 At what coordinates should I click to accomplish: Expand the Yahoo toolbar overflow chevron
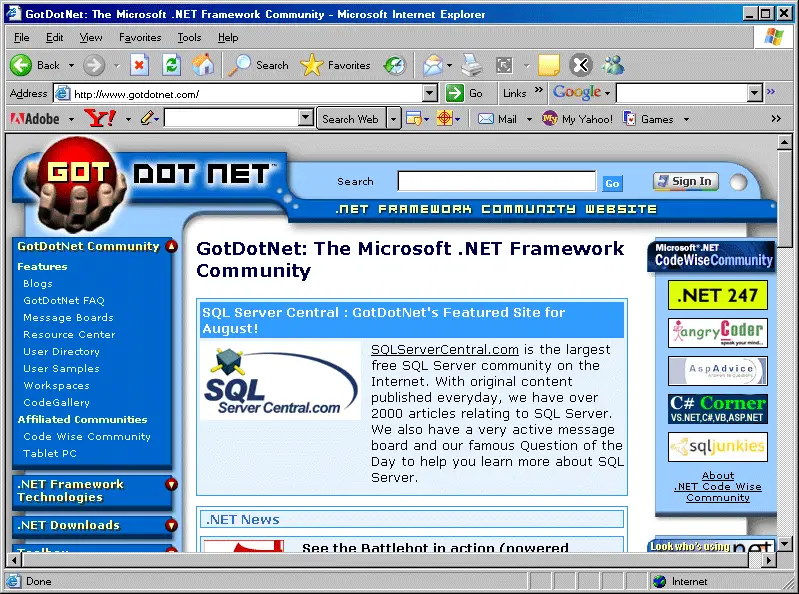(x=776, y=118)
